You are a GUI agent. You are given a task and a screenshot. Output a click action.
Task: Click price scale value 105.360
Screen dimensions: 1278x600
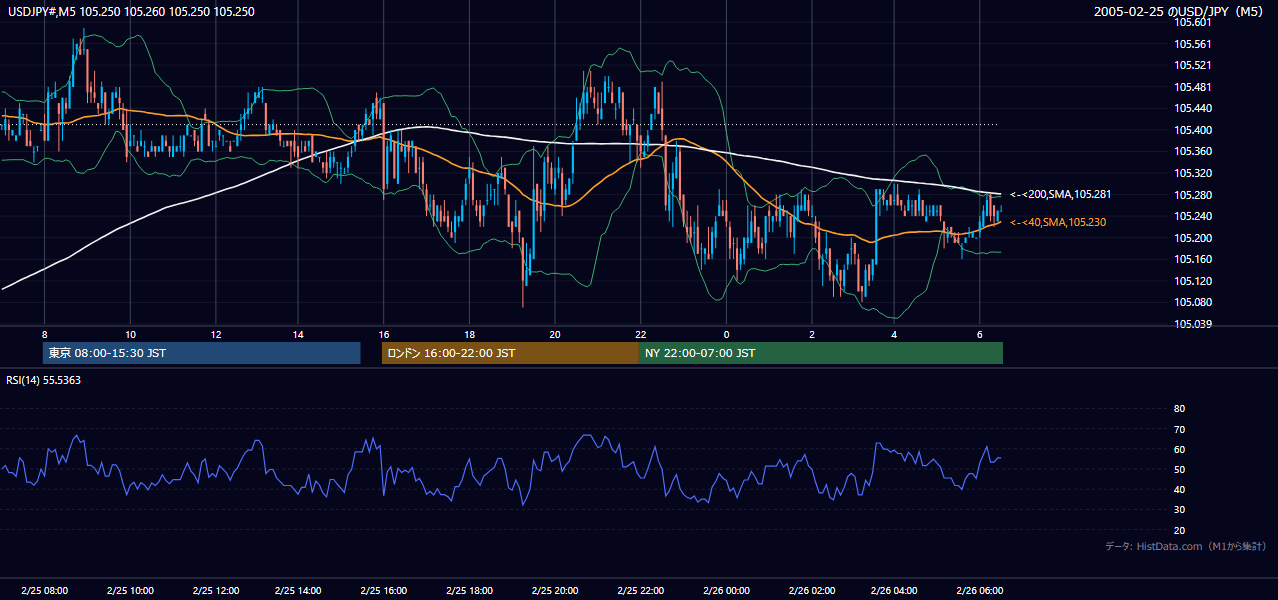point(1192,152)
